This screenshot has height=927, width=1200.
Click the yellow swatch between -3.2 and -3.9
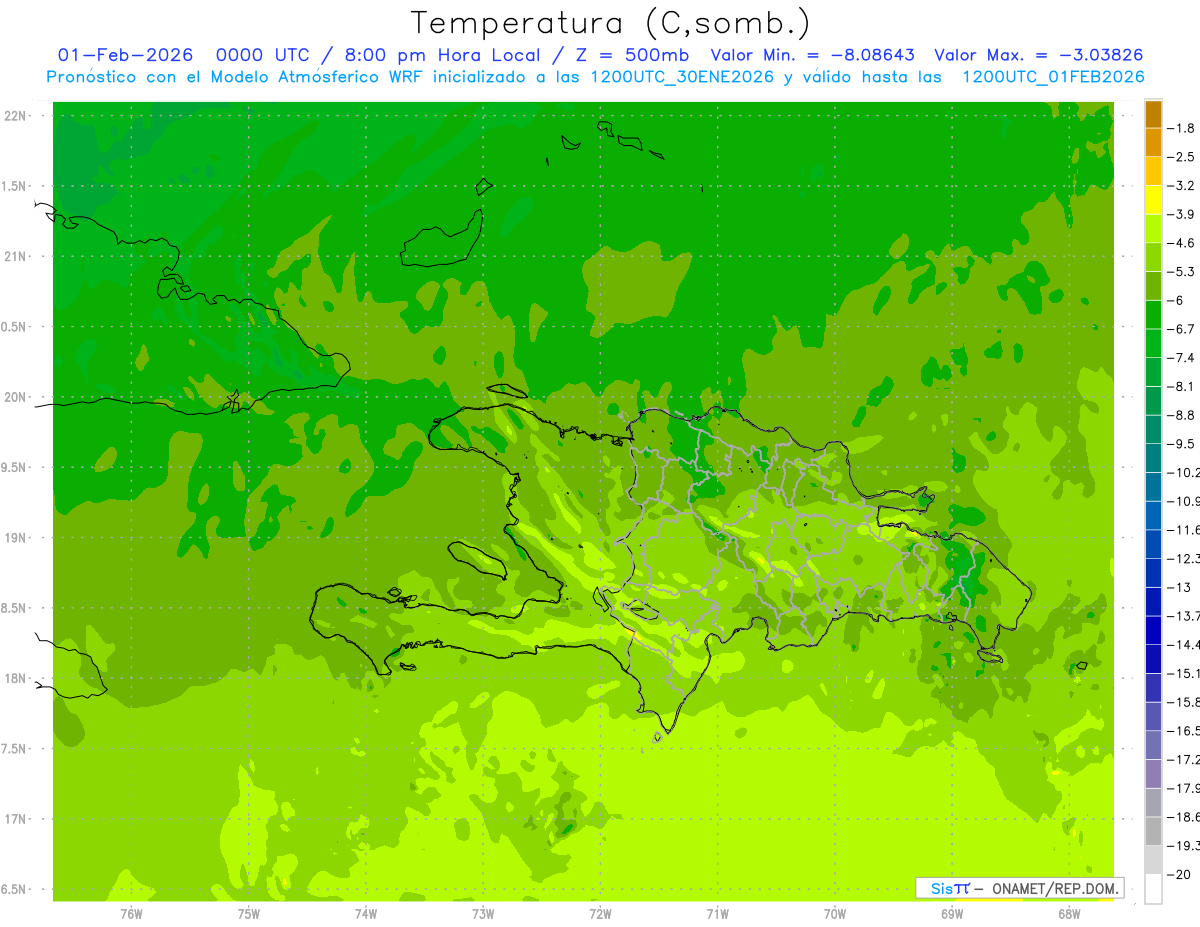coord(1153,200)
